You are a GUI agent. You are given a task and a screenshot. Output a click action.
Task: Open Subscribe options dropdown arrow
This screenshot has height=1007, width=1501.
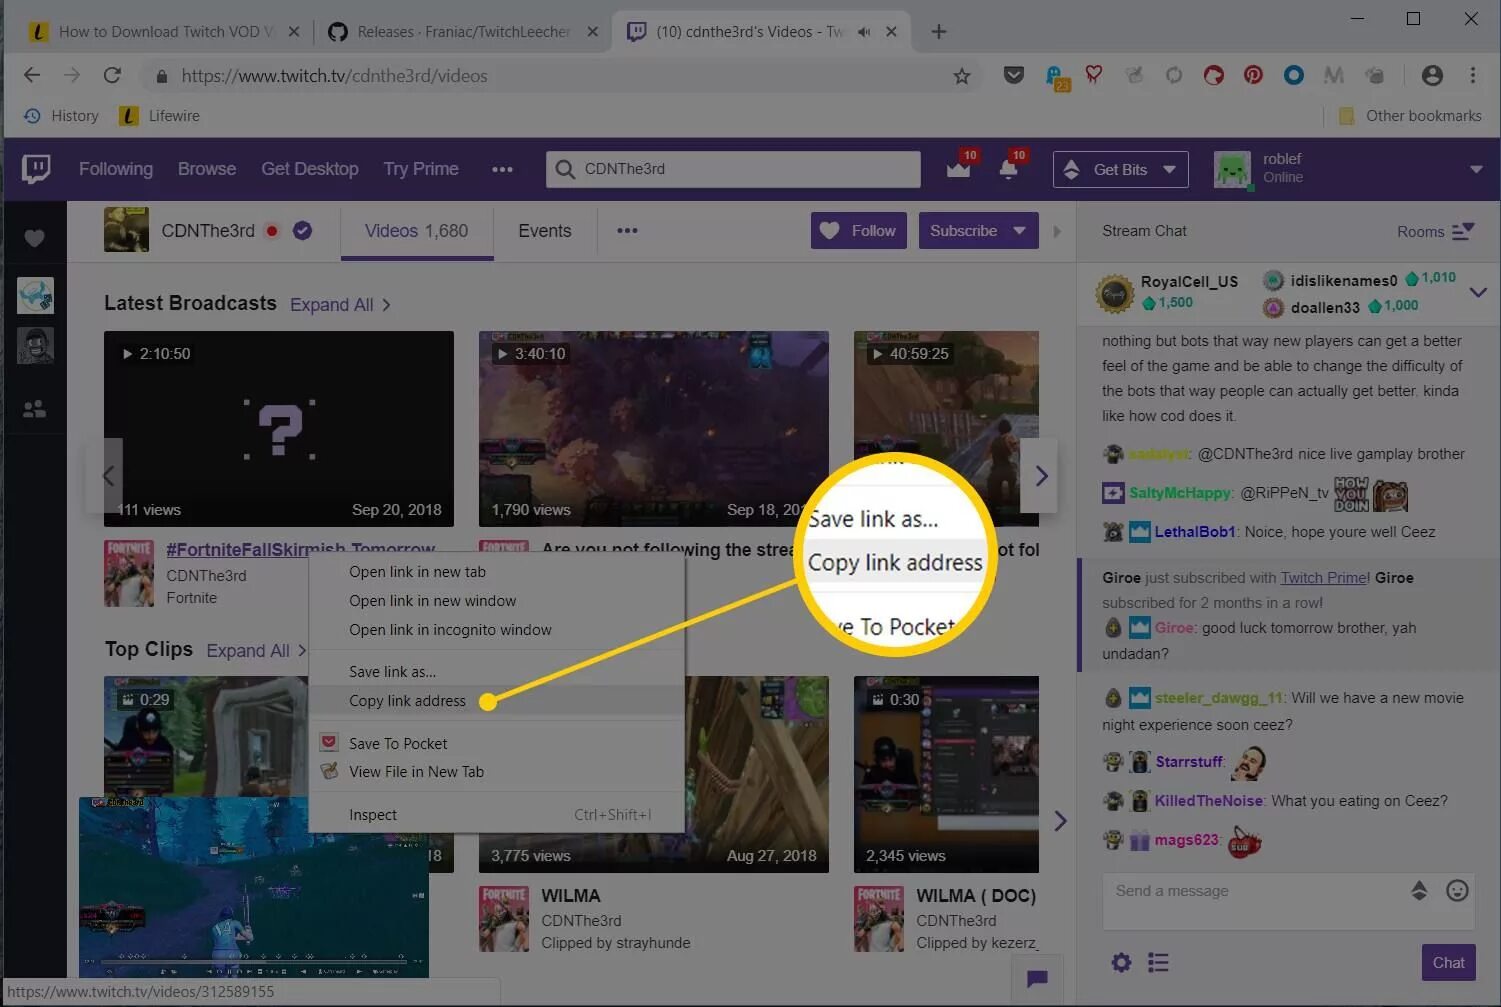pos(1019,231)
